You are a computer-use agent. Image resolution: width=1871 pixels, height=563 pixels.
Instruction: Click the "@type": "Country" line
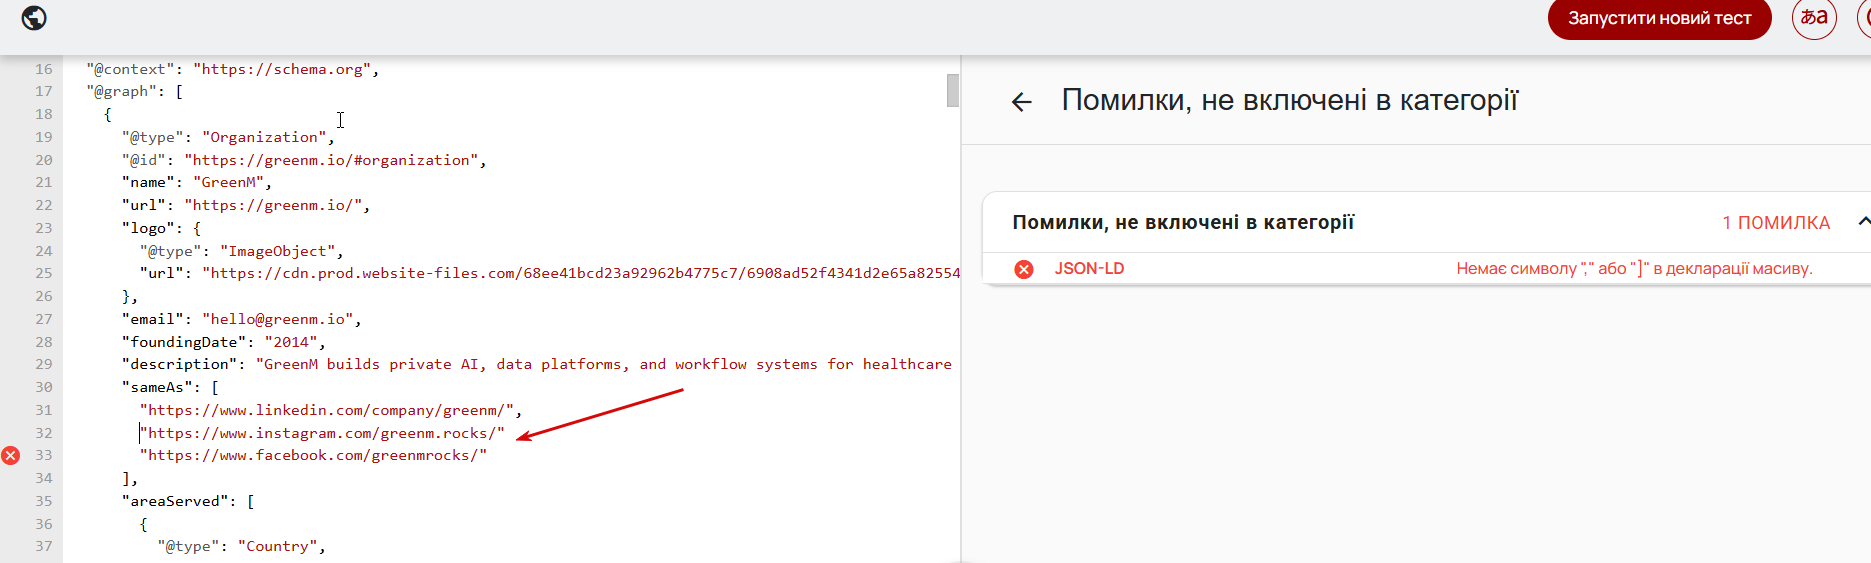[x=241, y=546]
